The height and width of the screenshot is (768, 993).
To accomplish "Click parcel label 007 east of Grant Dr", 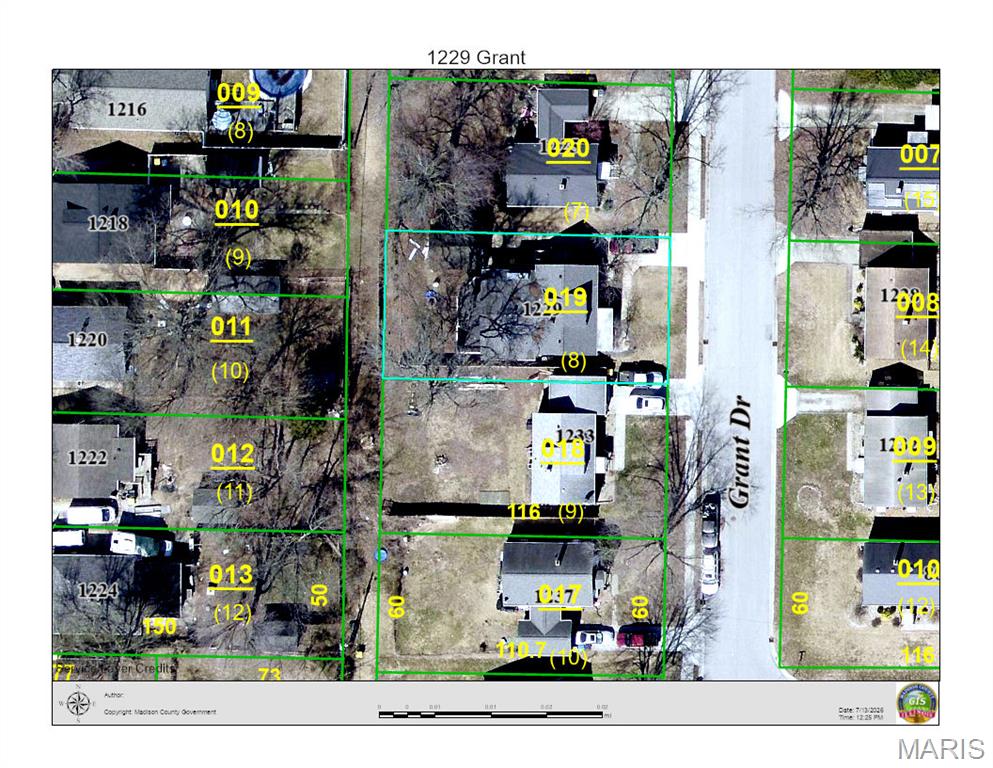I will coord(920,154).
